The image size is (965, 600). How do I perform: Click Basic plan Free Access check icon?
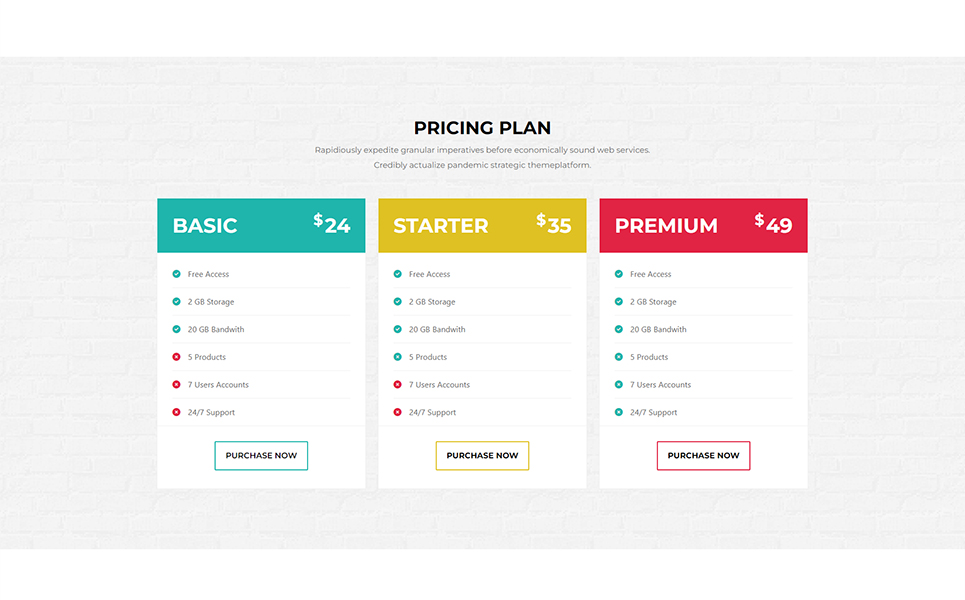(x=177, y=274)
